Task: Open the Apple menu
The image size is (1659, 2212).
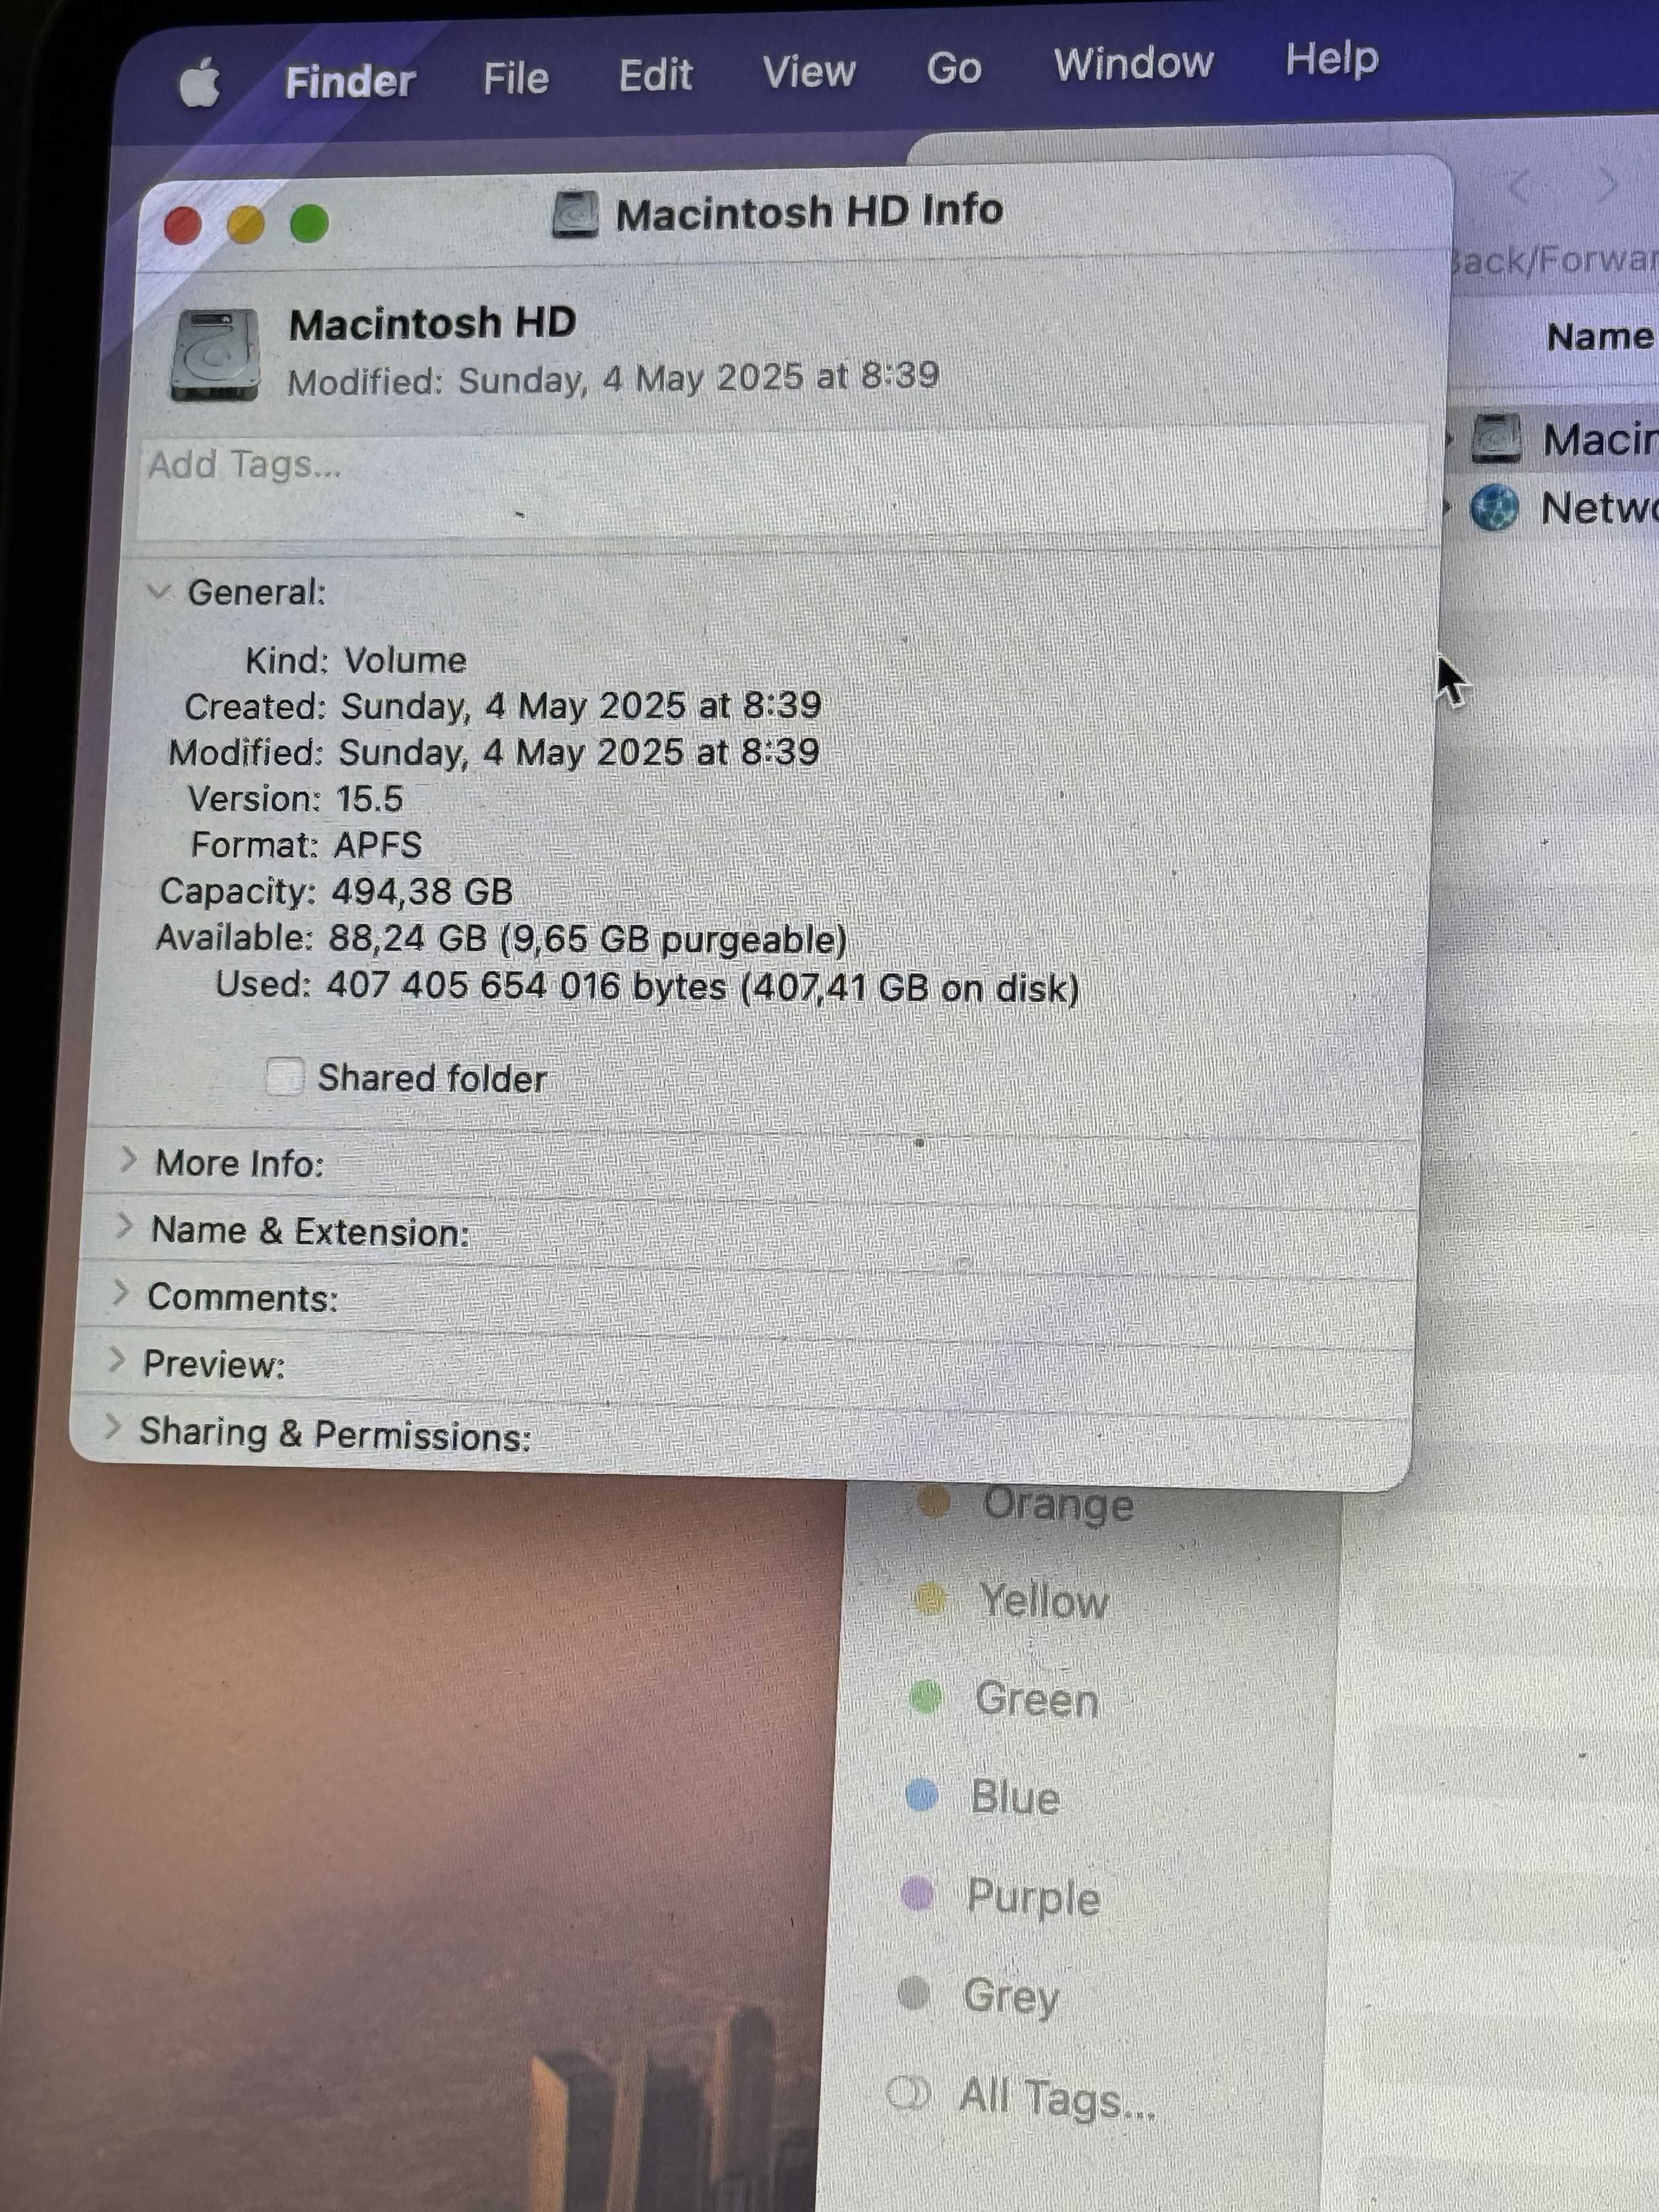Action: point(199,84)
